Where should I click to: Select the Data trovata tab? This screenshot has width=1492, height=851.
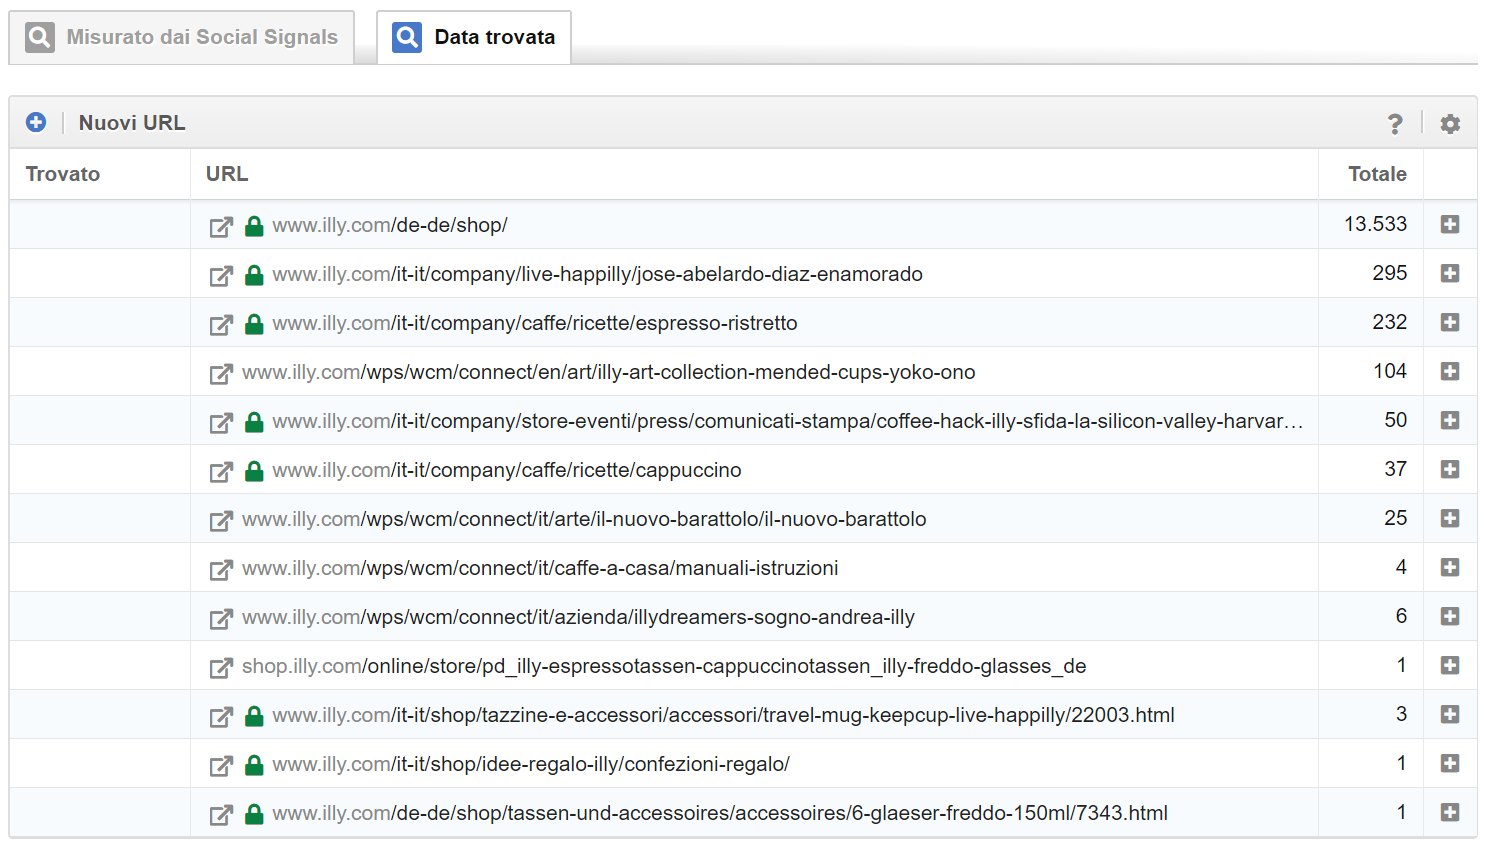click(x=474, y=38)
